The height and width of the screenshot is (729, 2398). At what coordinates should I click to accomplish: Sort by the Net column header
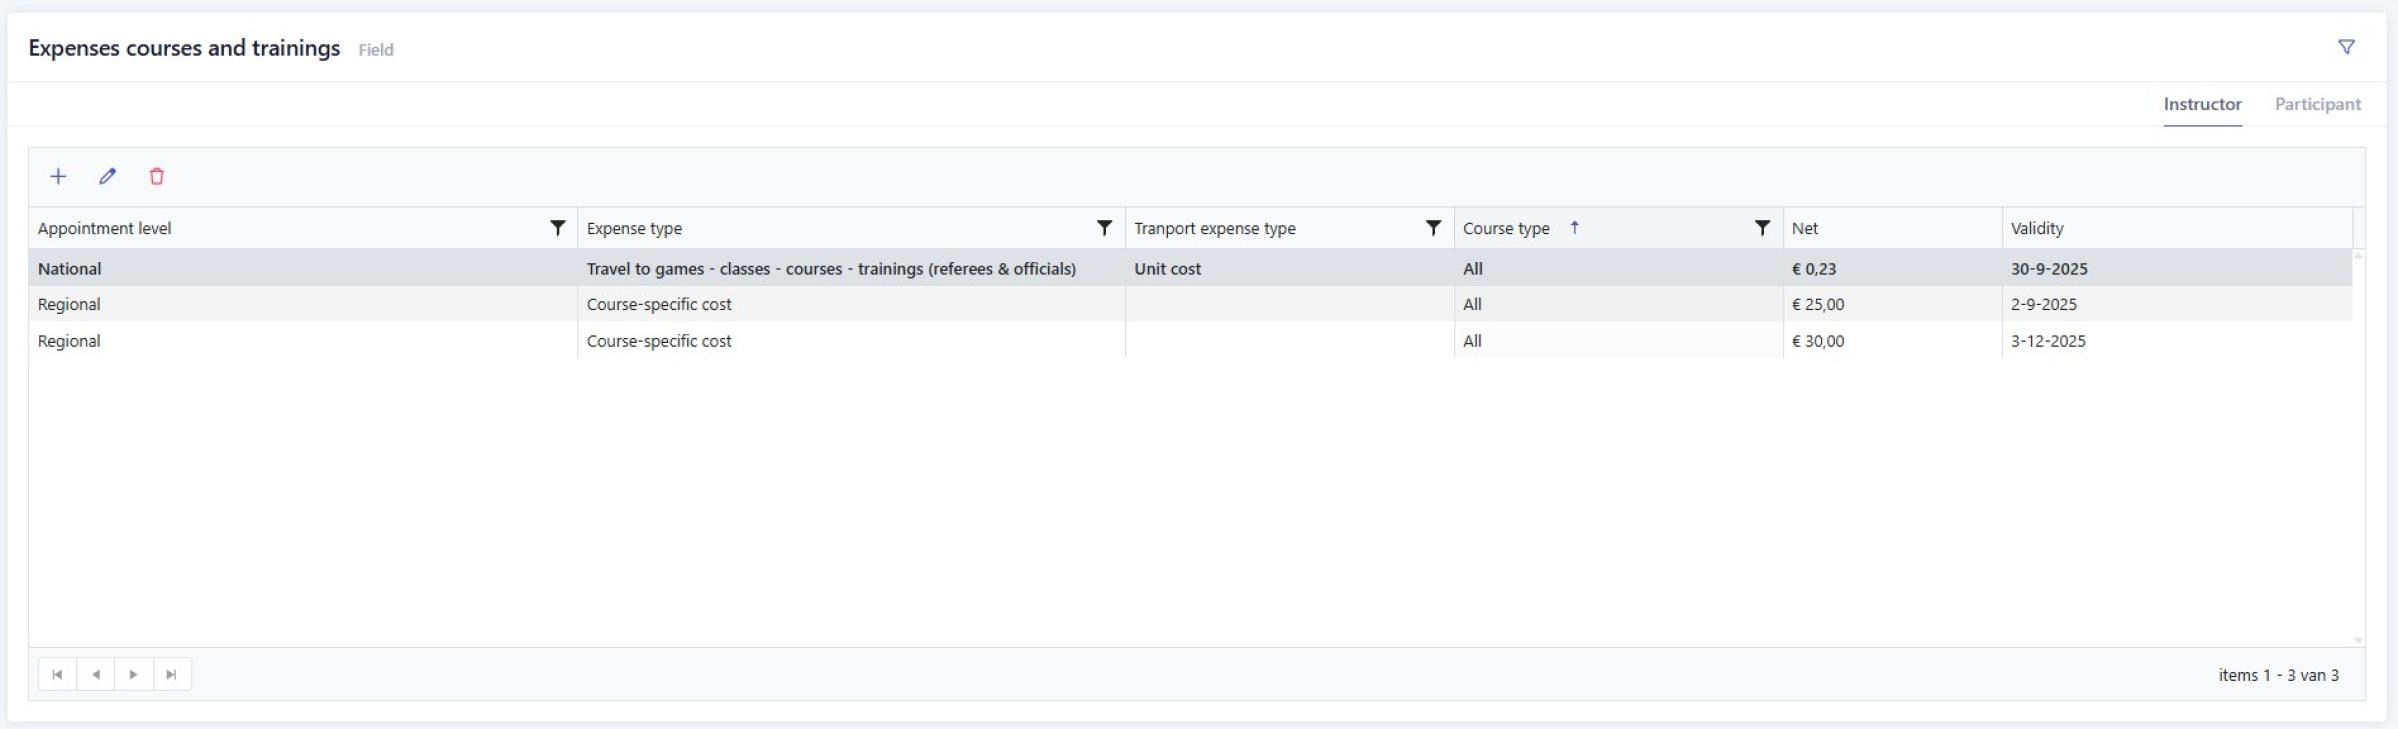point(1805,228)
